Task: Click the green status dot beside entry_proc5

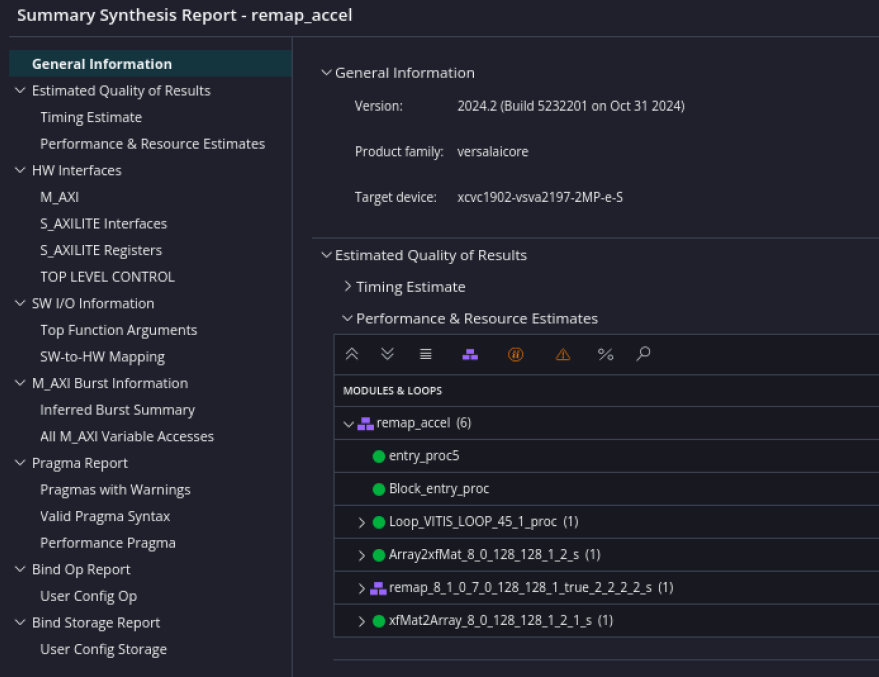Action: point(379,456)
